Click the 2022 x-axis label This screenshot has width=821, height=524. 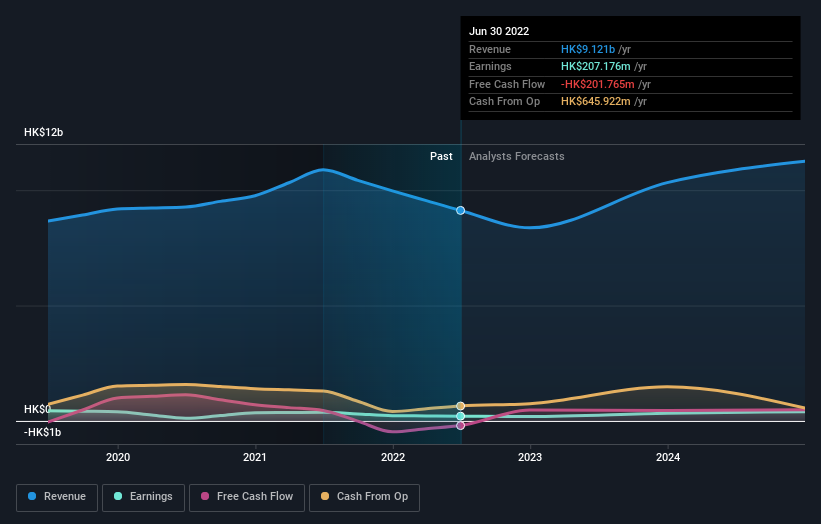coord(393,457)
